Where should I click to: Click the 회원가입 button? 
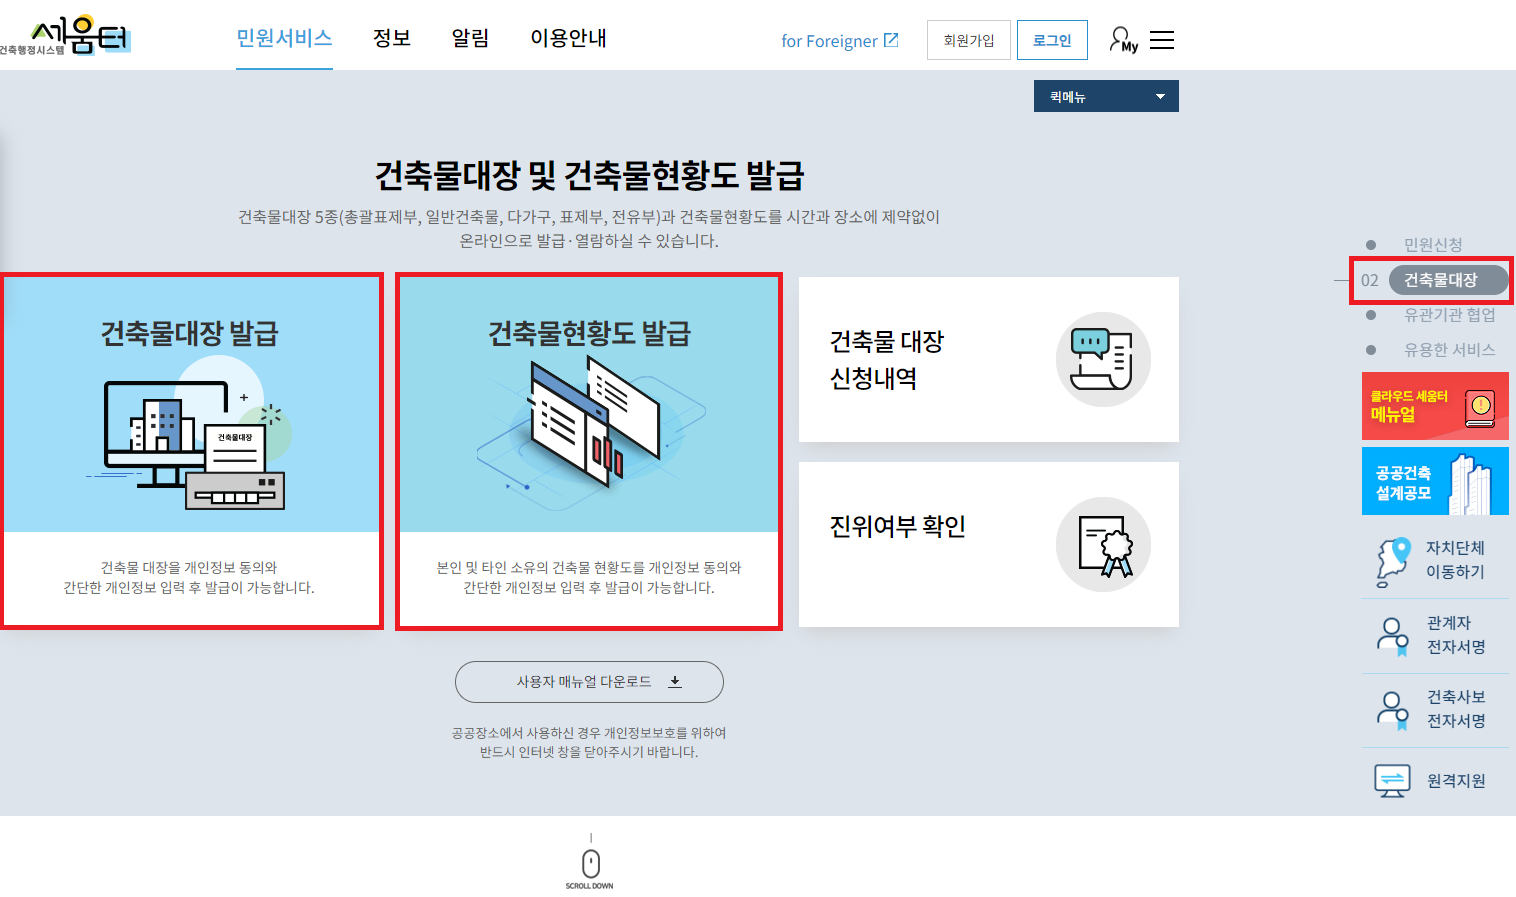tap(968, 40)
